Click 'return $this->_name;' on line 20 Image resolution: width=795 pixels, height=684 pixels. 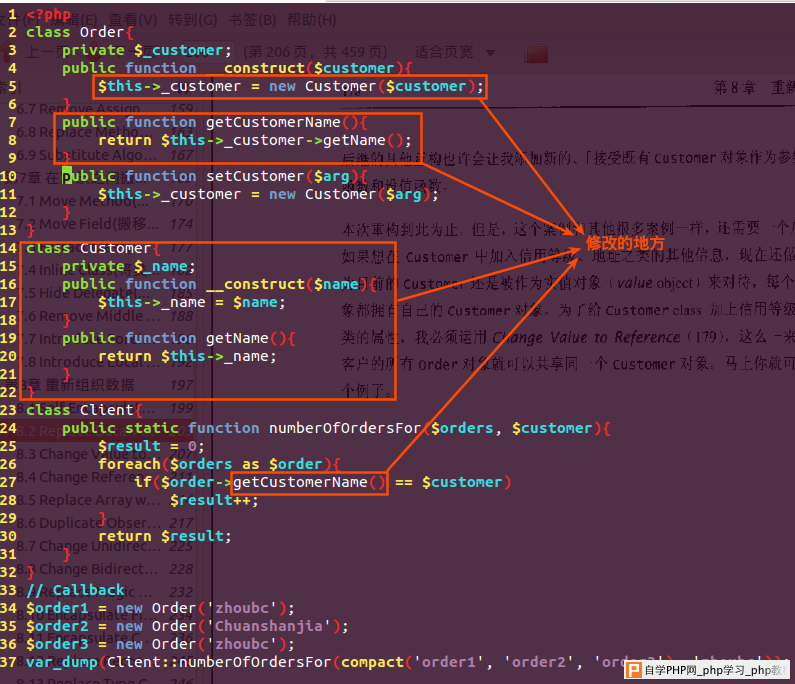point(188,356)
